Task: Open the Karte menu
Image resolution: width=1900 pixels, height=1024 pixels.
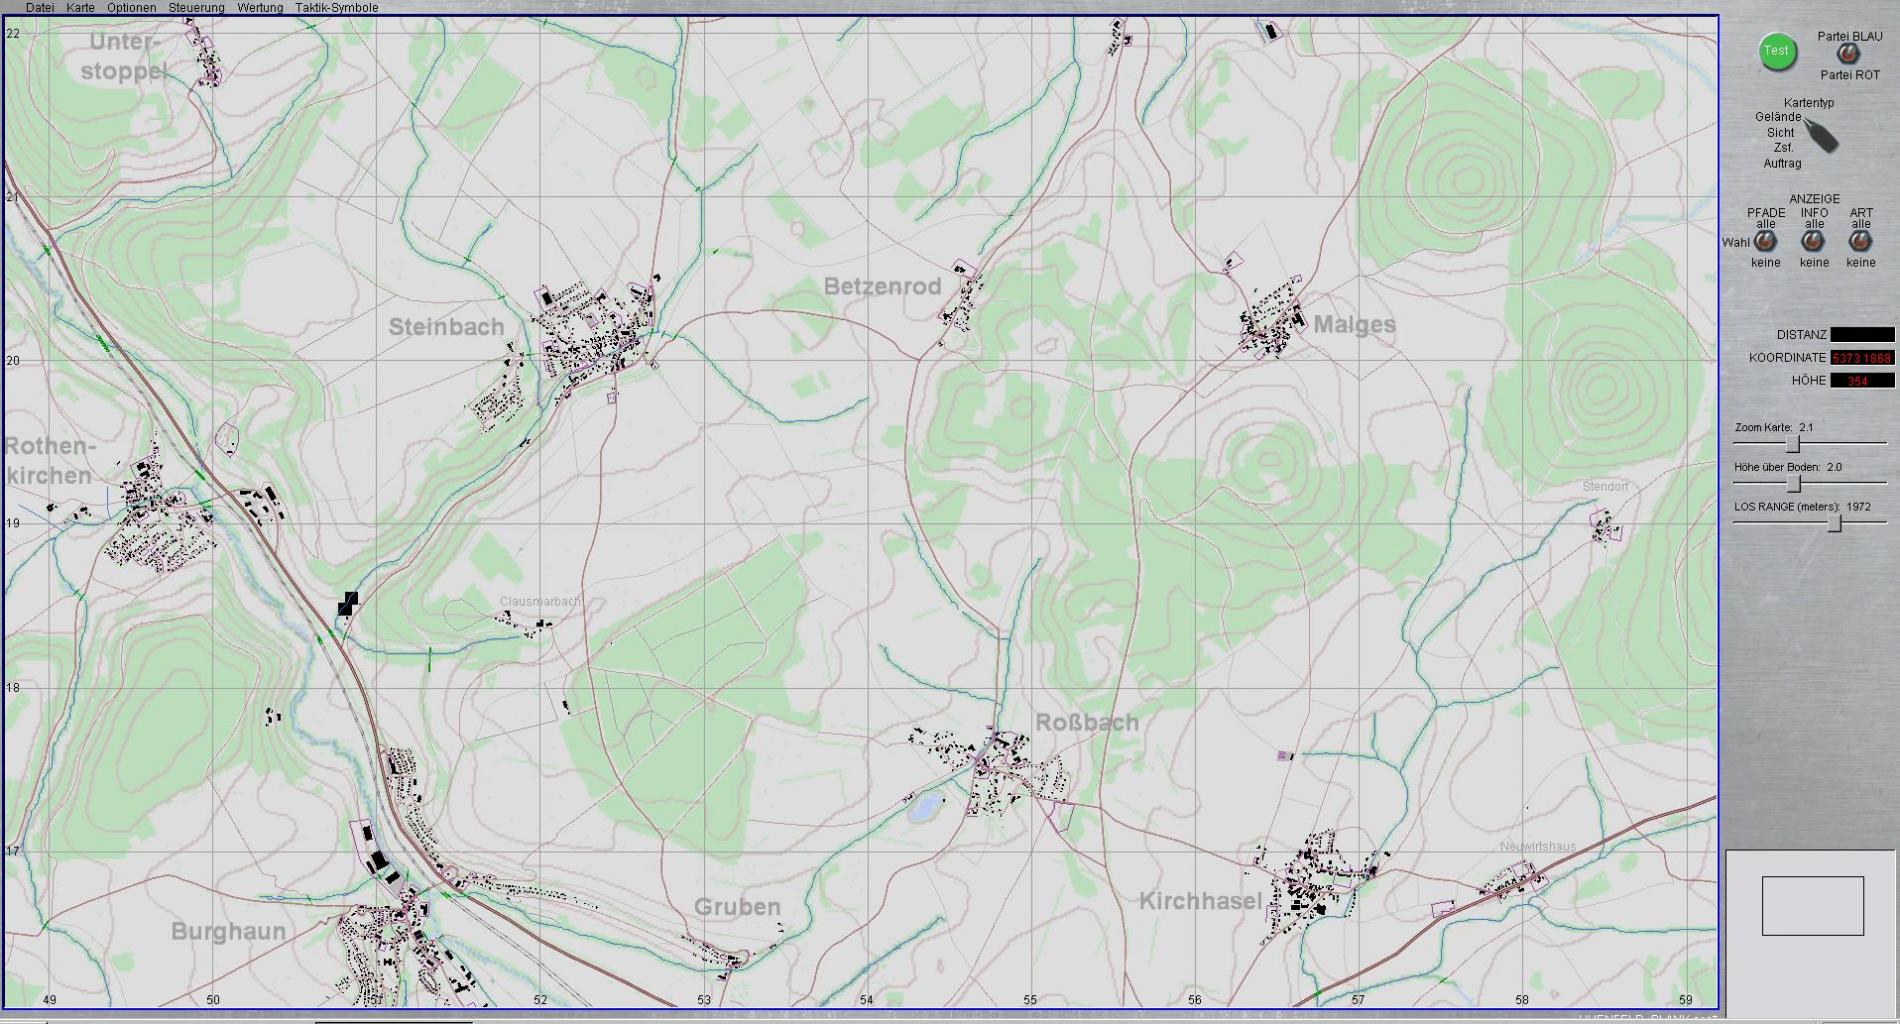Action: (81, 7)
